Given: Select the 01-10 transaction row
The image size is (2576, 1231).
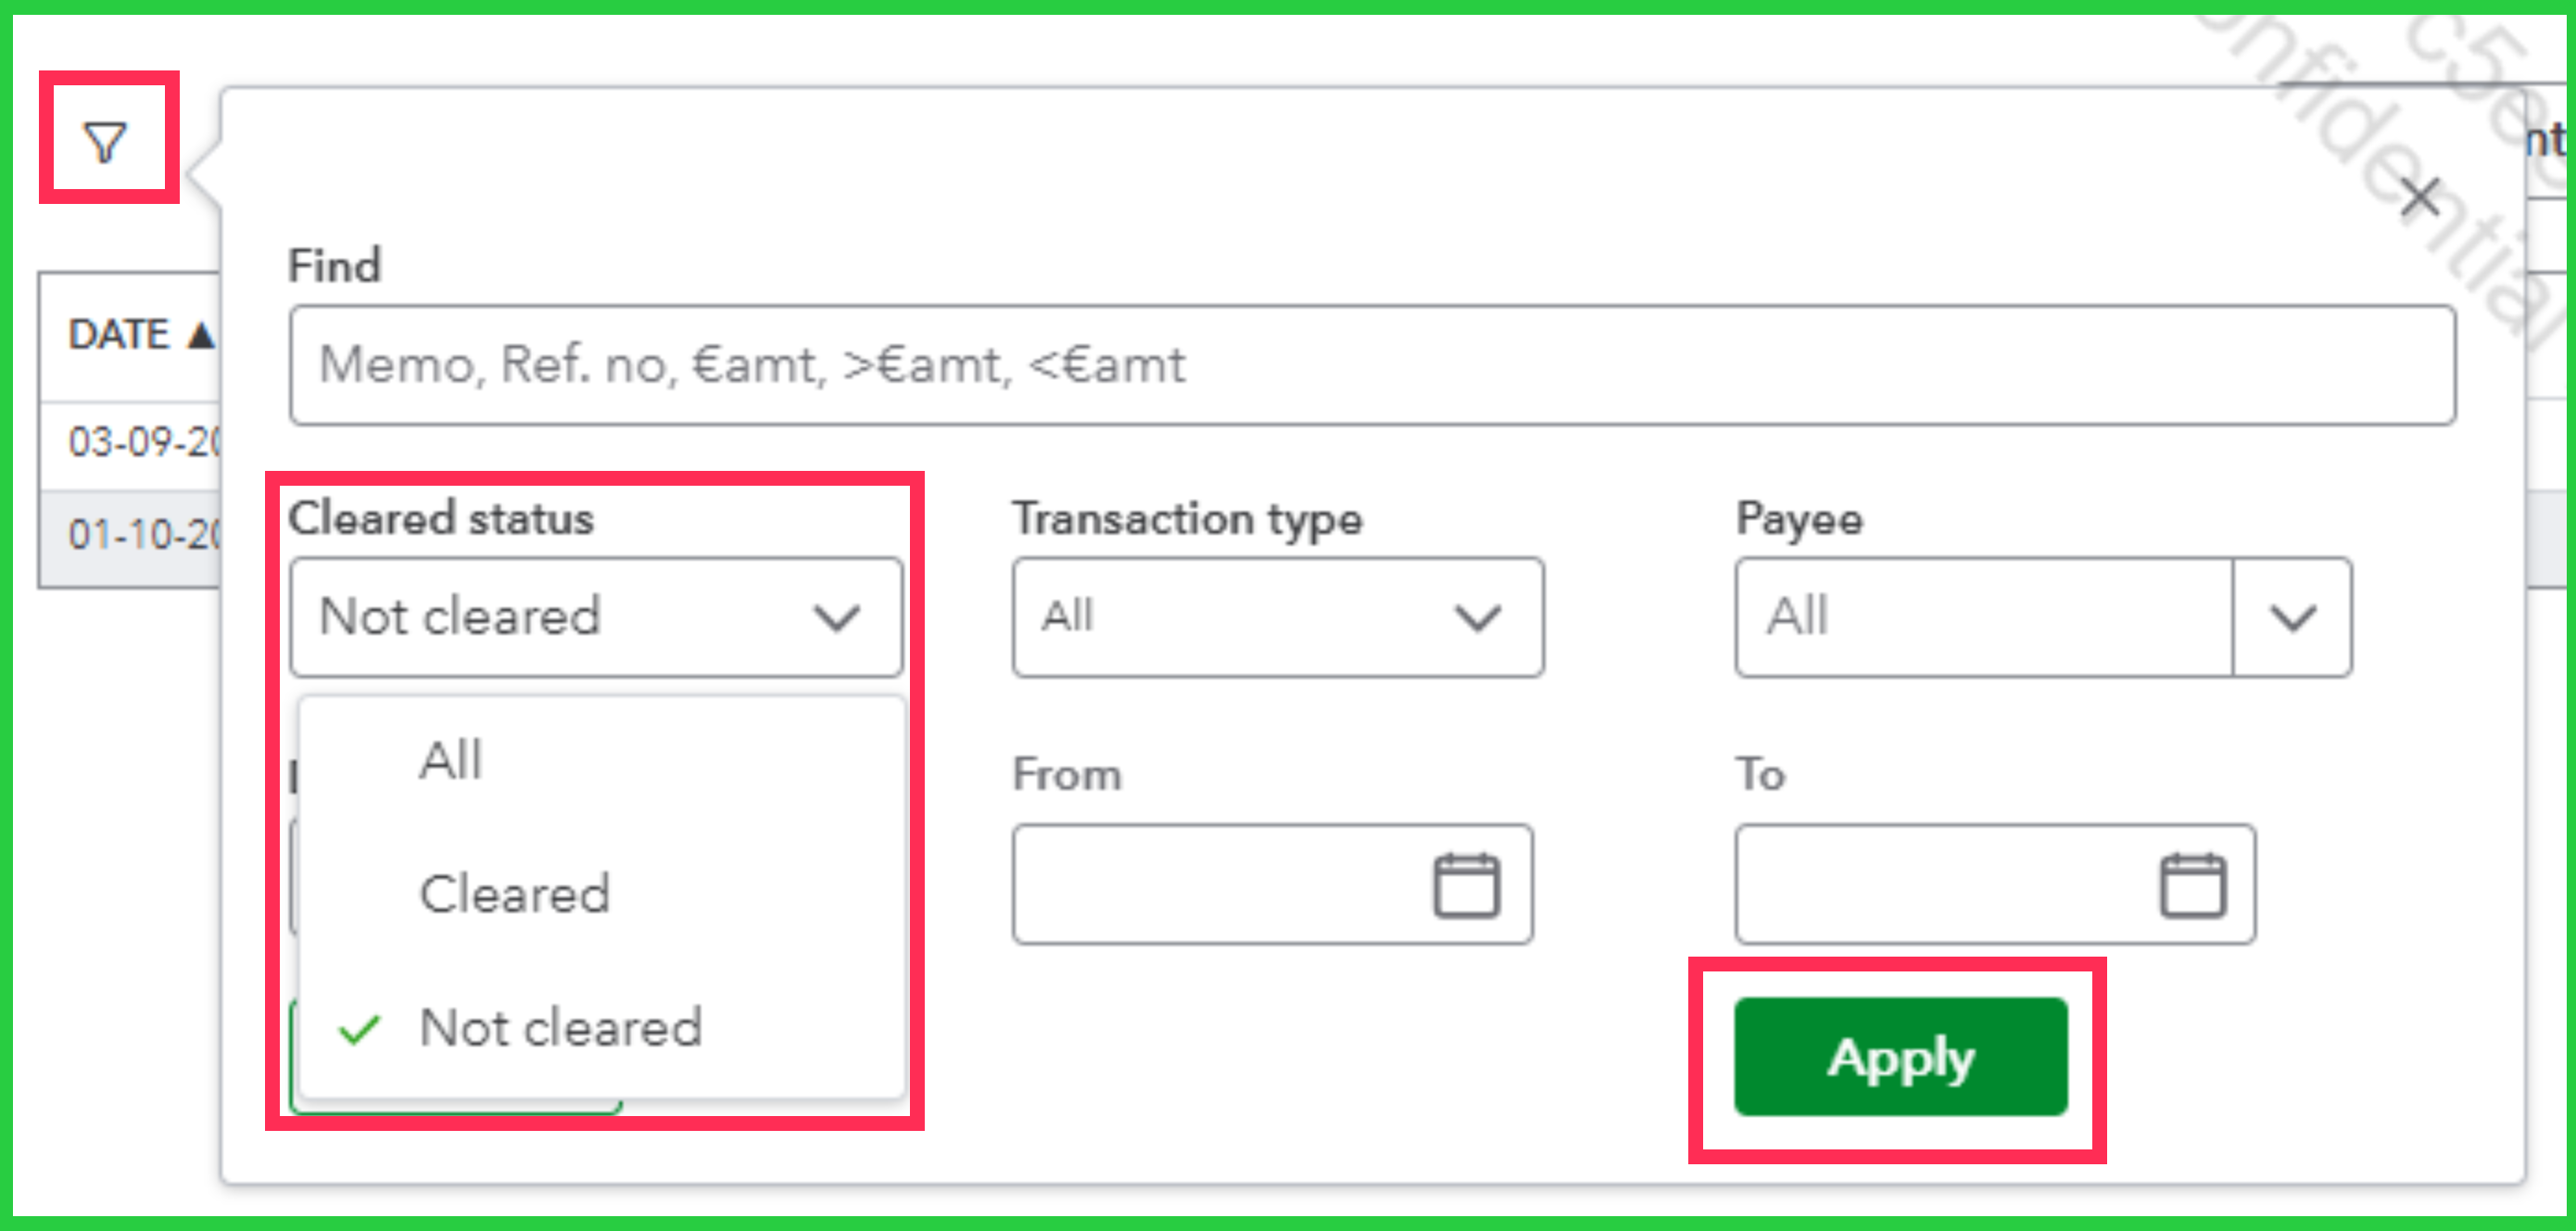Looking at the screenshot, I should click(x=140, y=535).
